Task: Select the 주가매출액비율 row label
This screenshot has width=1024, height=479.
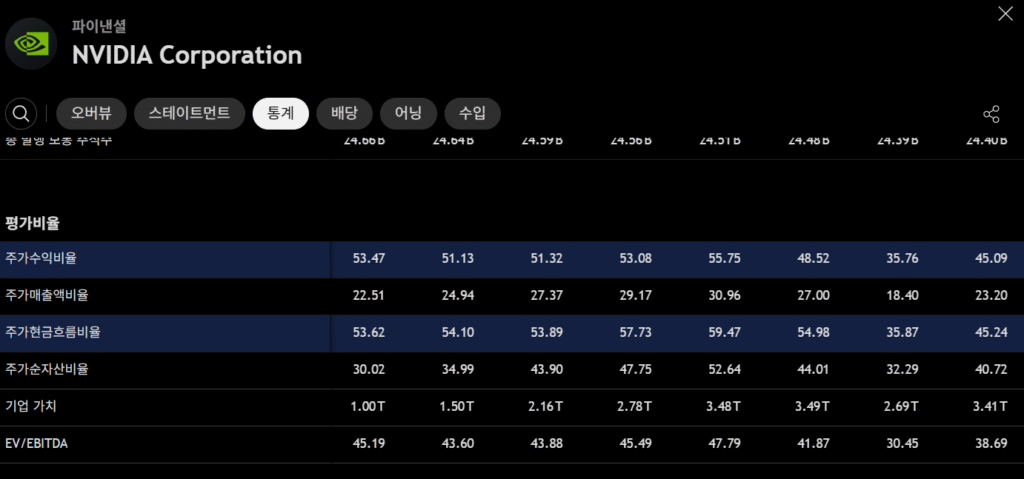Action: click(47, 295)
